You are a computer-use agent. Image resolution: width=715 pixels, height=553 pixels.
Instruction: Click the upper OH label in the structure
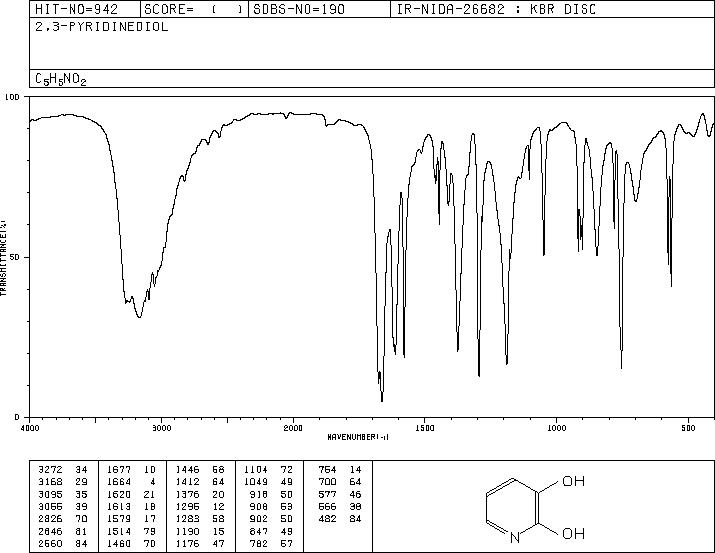click(573, 481)
